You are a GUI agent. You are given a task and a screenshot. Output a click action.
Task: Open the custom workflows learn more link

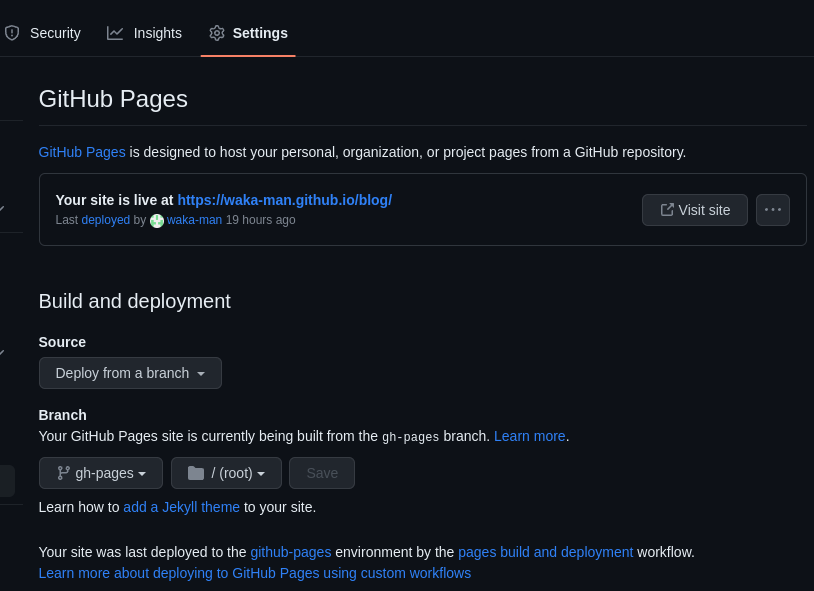(255, 573)
